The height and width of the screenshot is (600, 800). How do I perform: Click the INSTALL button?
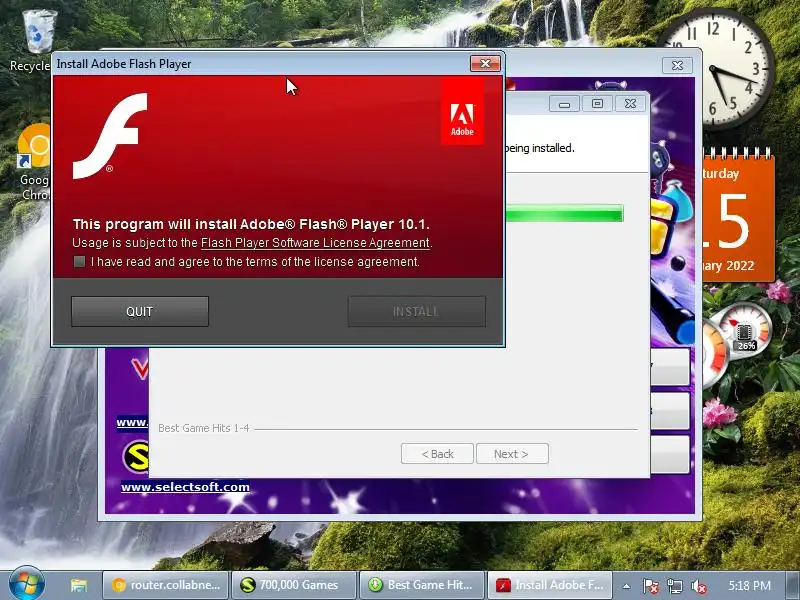[417, 311]
